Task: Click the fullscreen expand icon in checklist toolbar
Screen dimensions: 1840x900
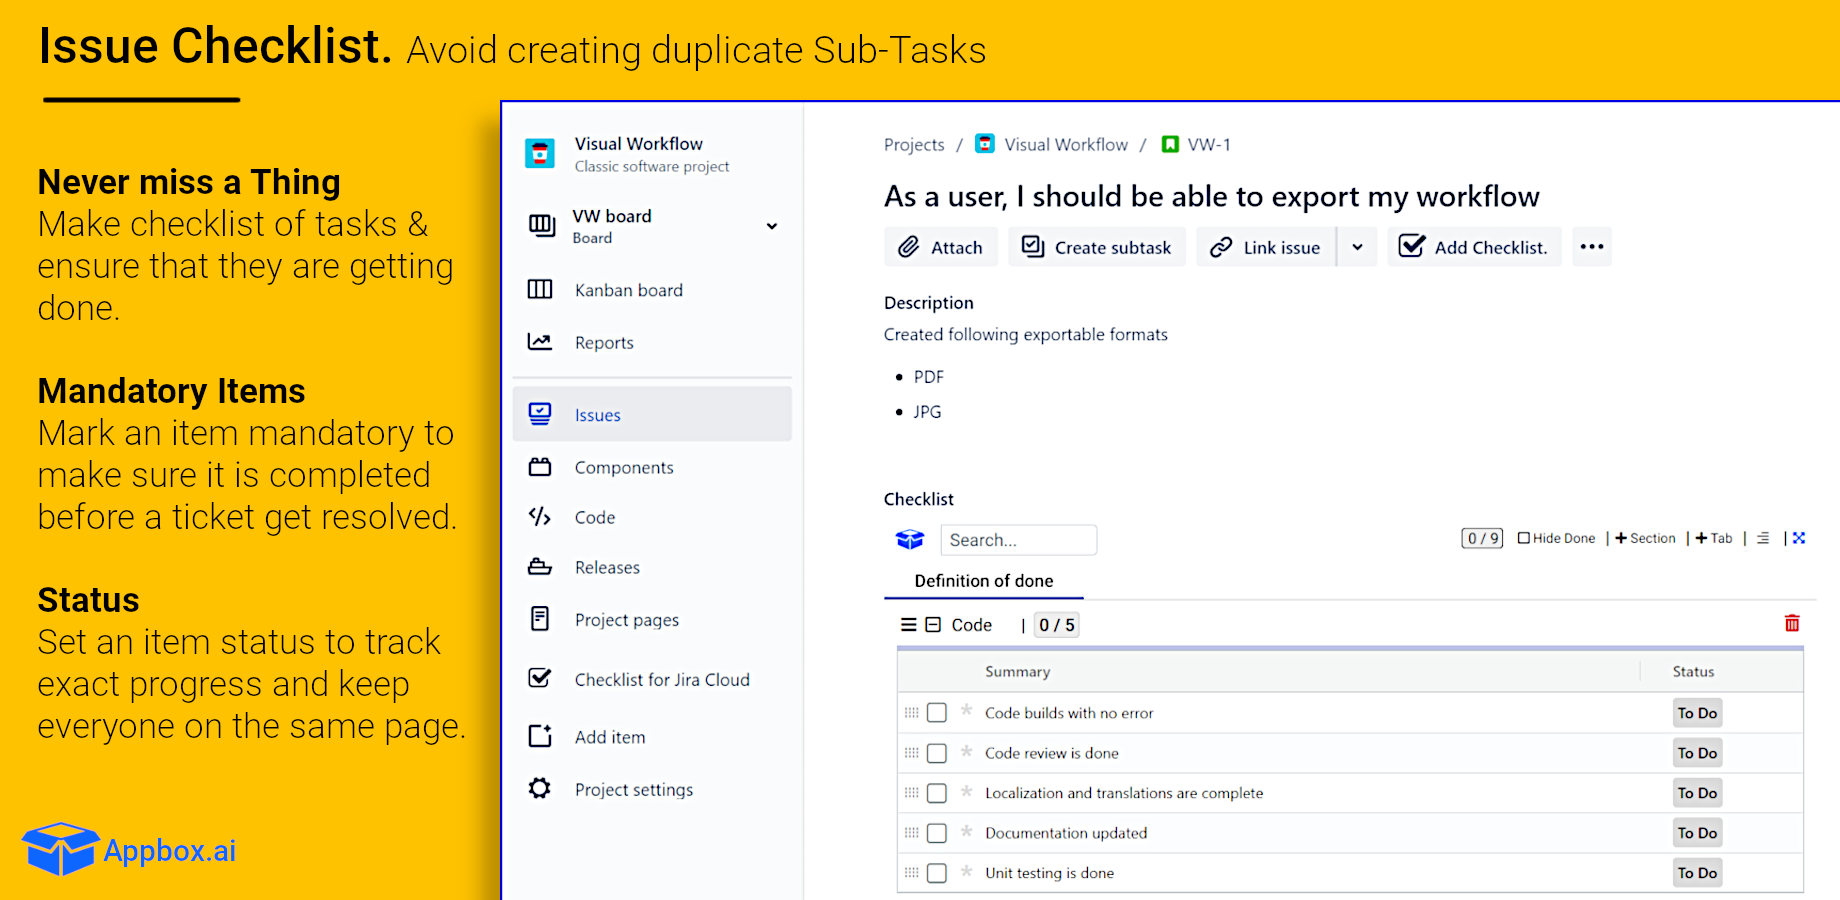Action: (1799, 538)
